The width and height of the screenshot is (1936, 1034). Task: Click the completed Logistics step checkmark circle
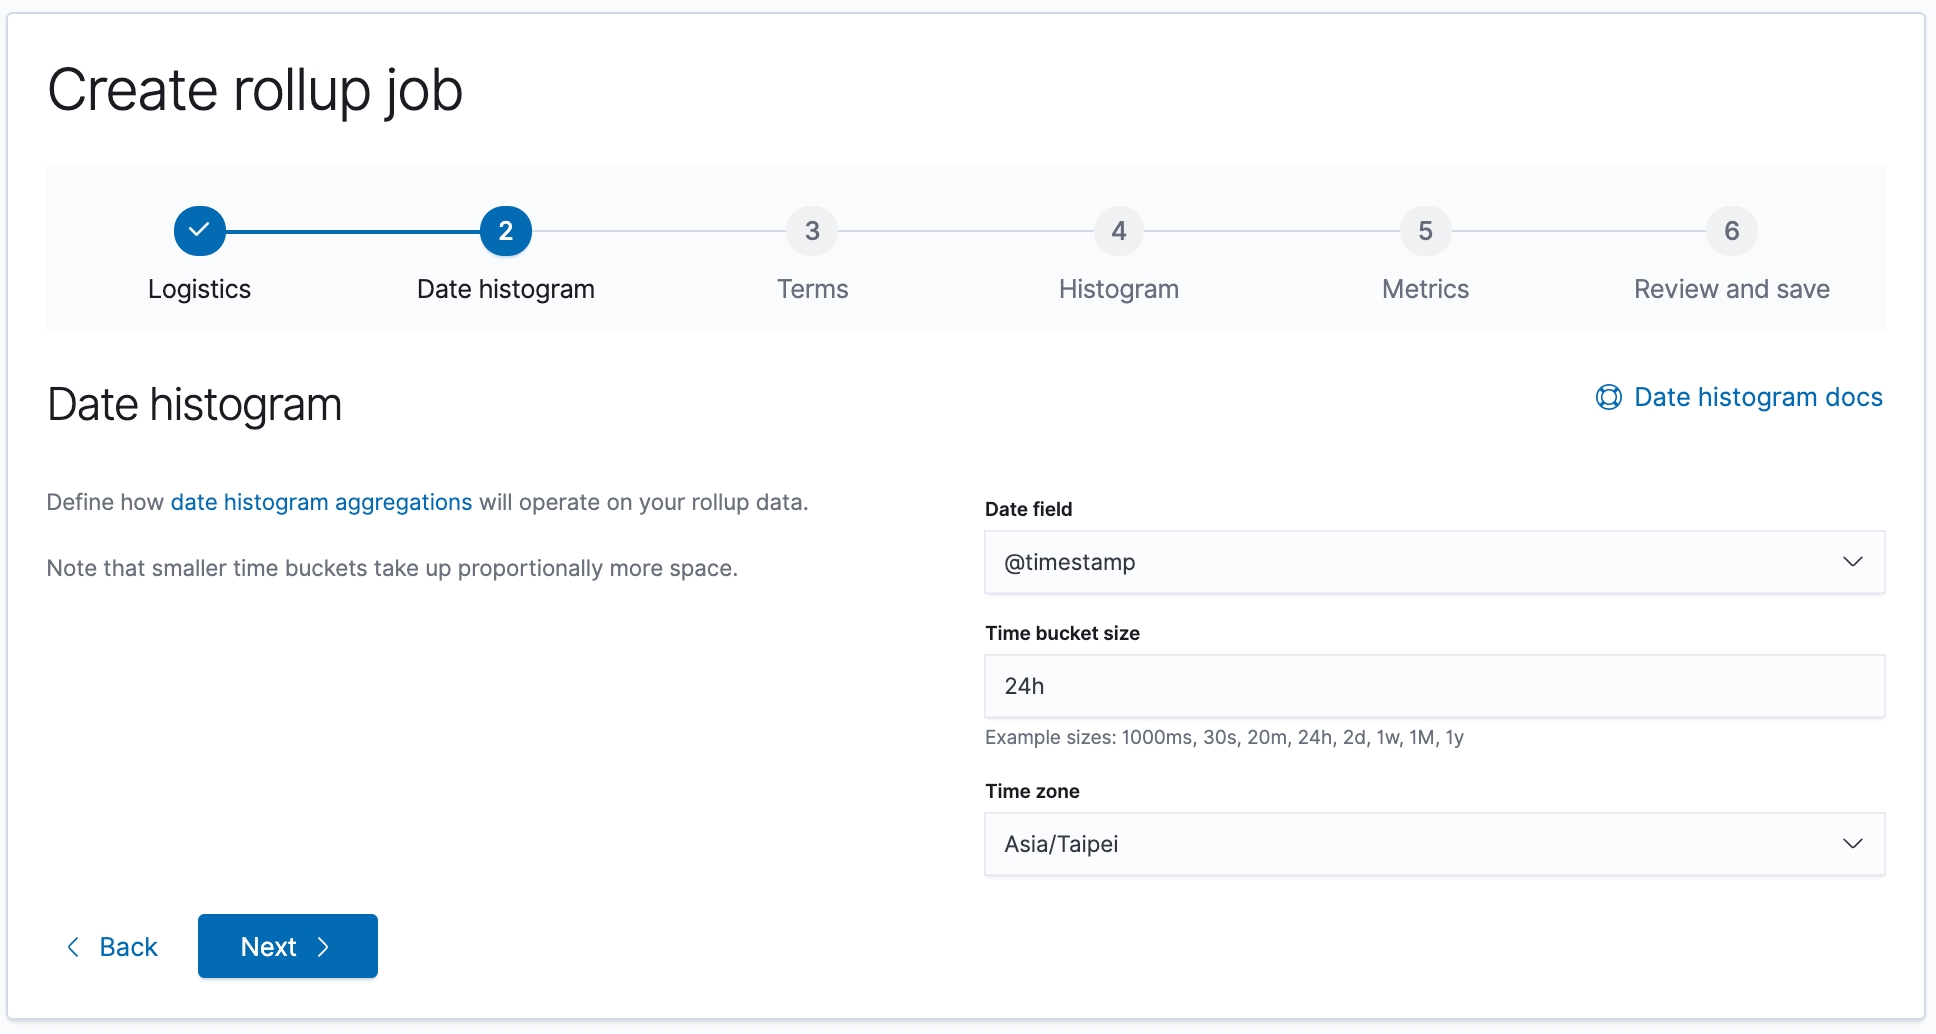click(199, 231)
